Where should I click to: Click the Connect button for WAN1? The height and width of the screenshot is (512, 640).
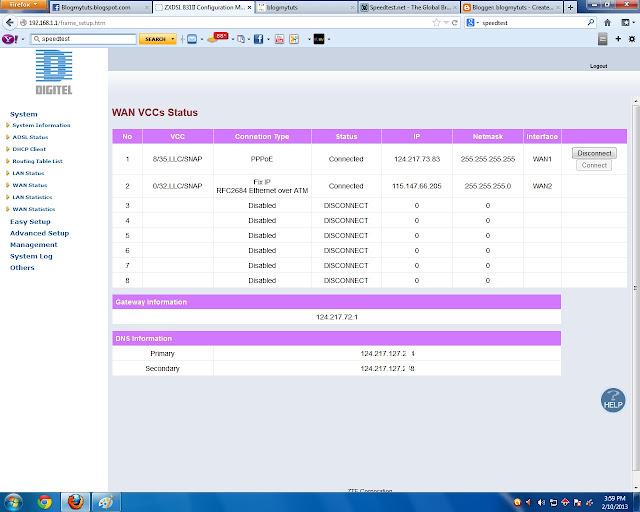594,165
